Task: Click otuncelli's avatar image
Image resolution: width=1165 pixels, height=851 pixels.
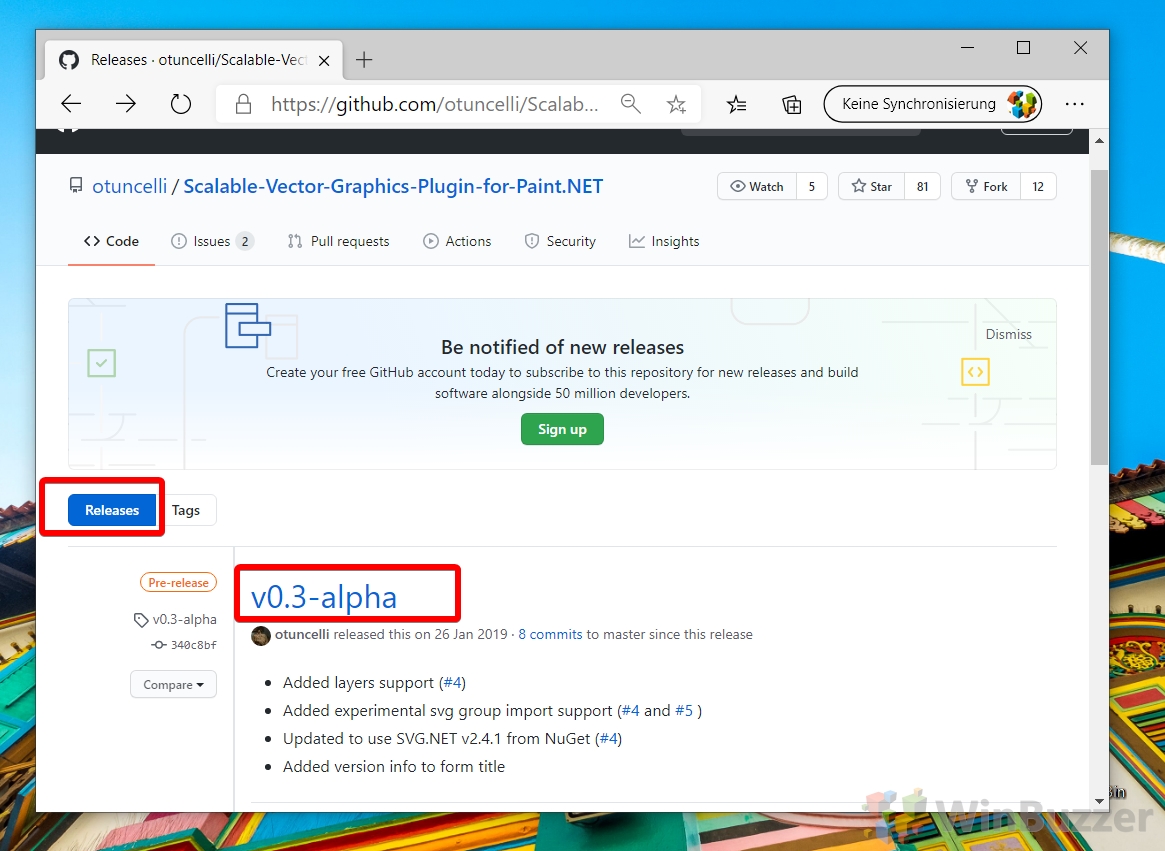Action: [x=261, y=635]
